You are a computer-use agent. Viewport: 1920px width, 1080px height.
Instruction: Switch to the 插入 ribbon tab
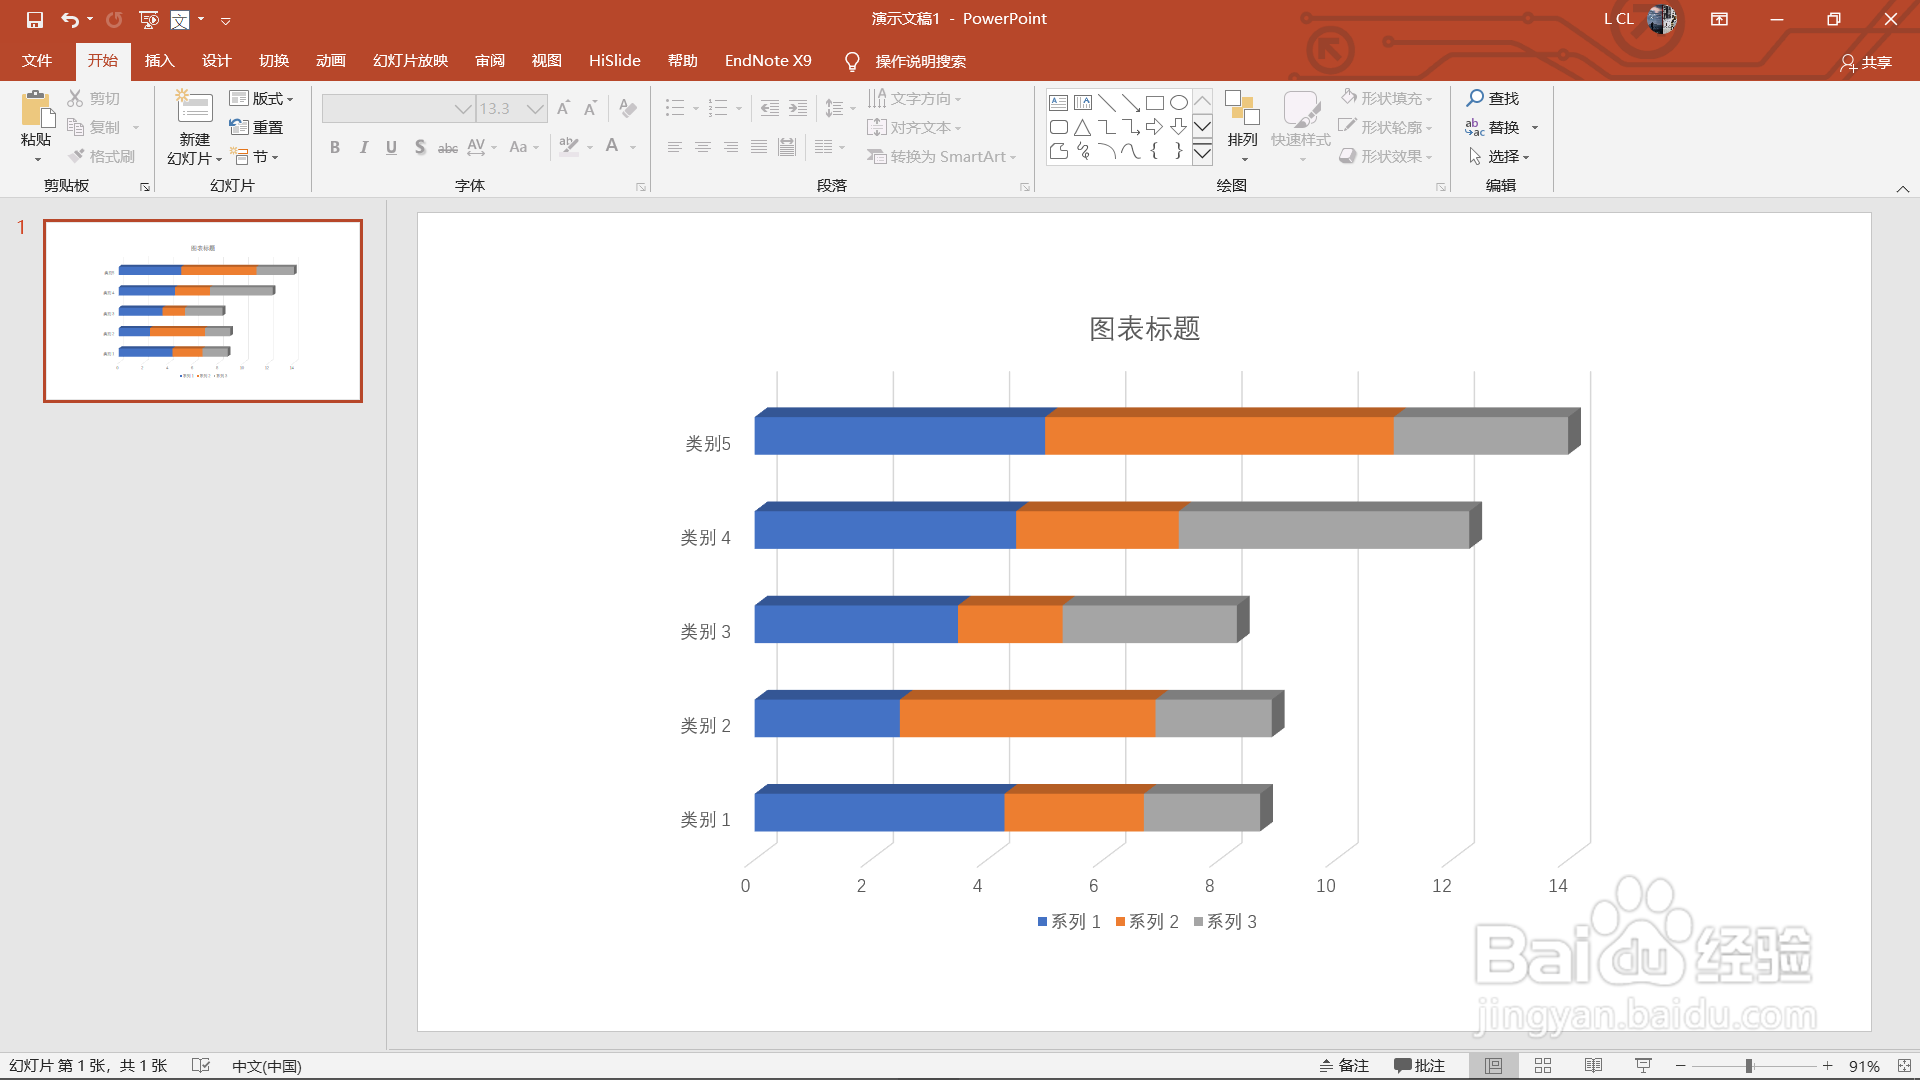159,60
